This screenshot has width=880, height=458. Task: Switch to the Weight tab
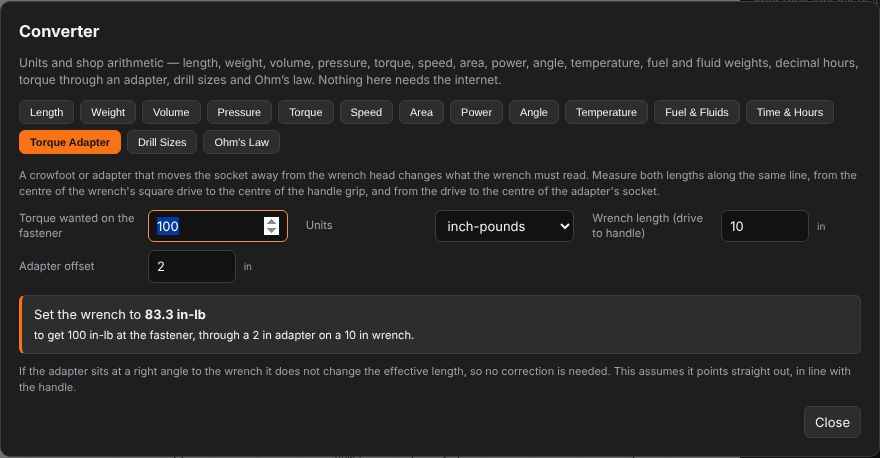[x=108, y=112]
